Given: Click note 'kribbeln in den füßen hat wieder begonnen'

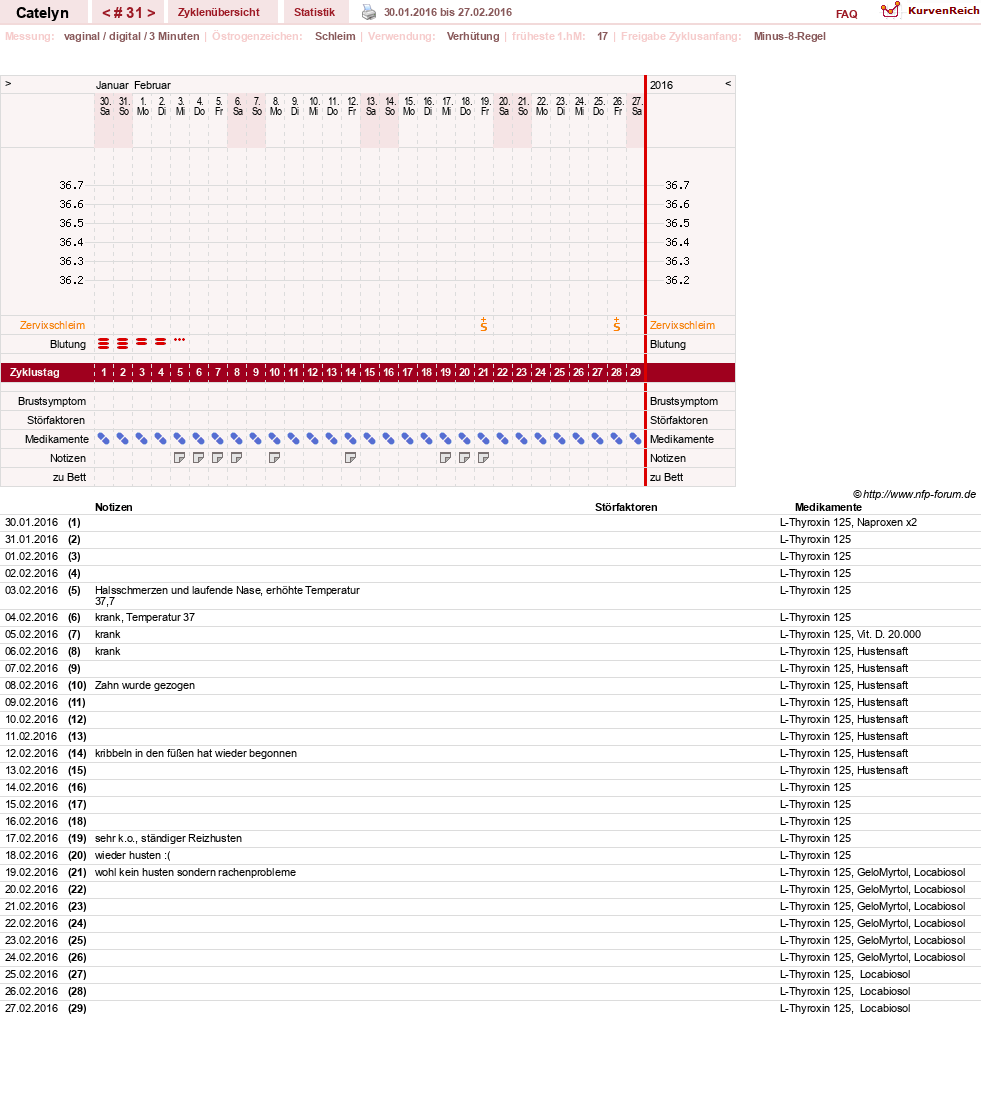Looking at the screenshot, I should point(196,753).
